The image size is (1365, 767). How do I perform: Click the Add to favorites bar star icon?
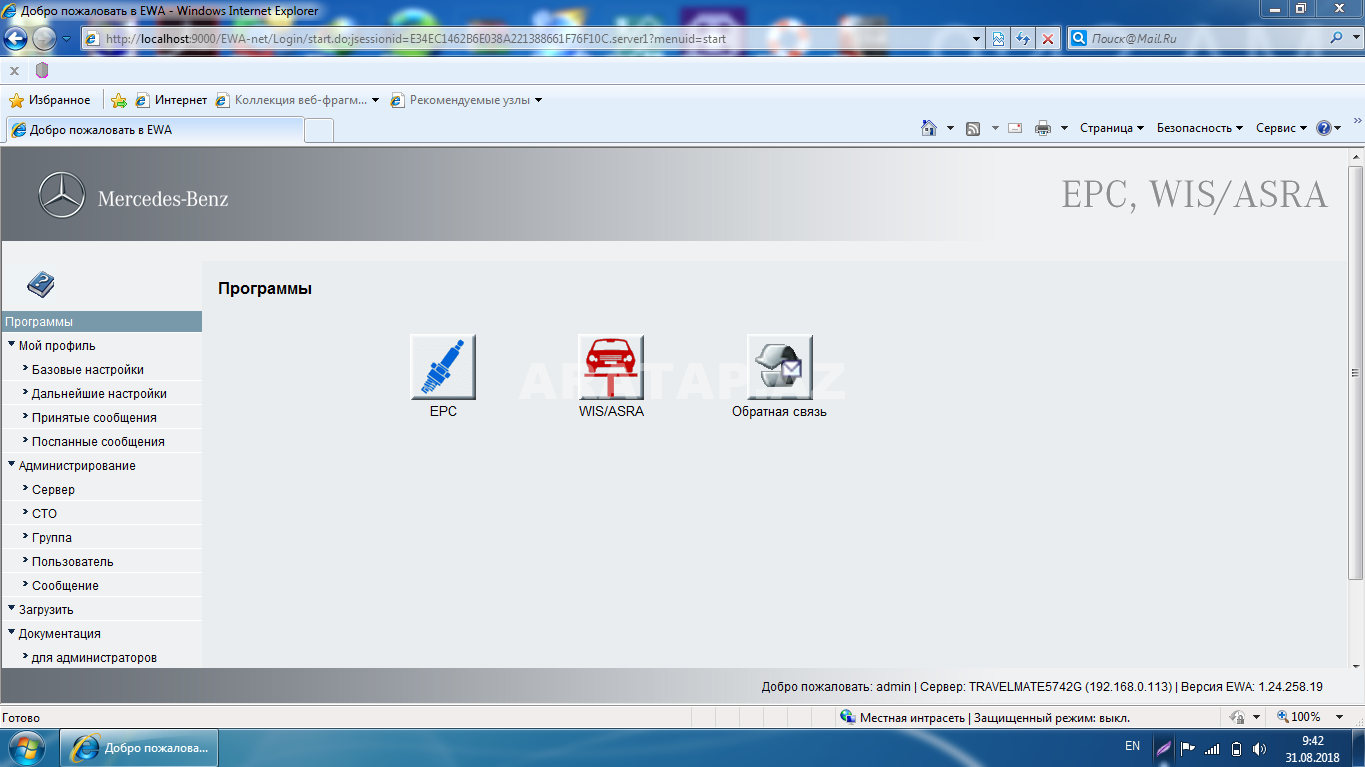click(119, 100)
